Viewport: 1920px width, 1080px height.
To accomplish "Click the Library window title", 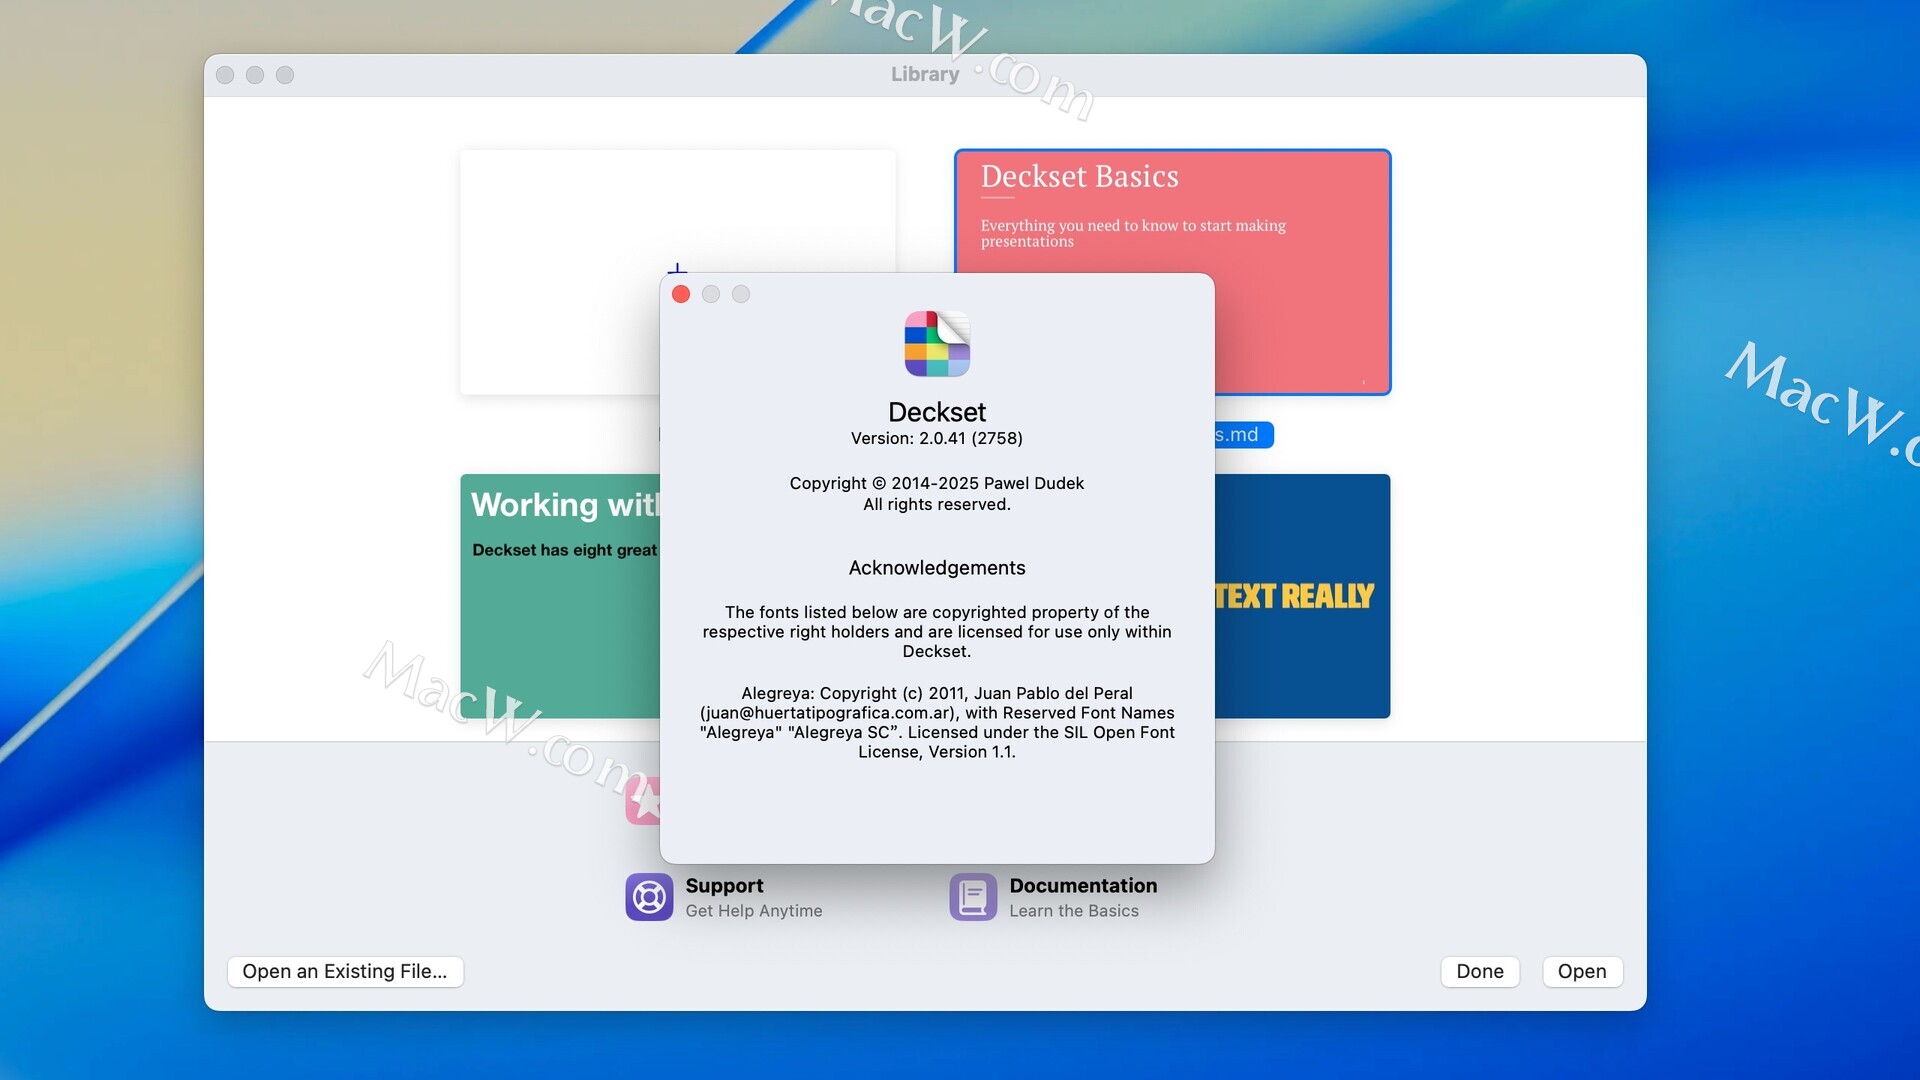I will point(925,74).
